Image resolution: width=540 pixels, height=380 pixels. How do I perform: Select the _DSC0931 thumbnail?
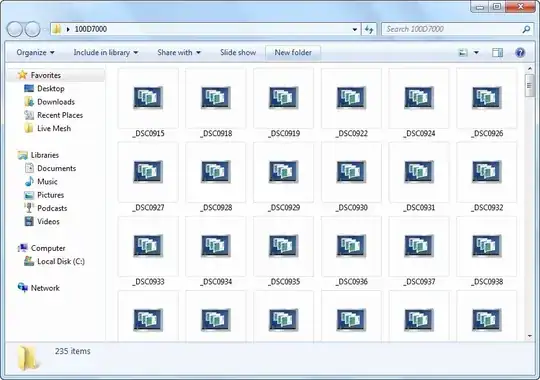[419, 172]
